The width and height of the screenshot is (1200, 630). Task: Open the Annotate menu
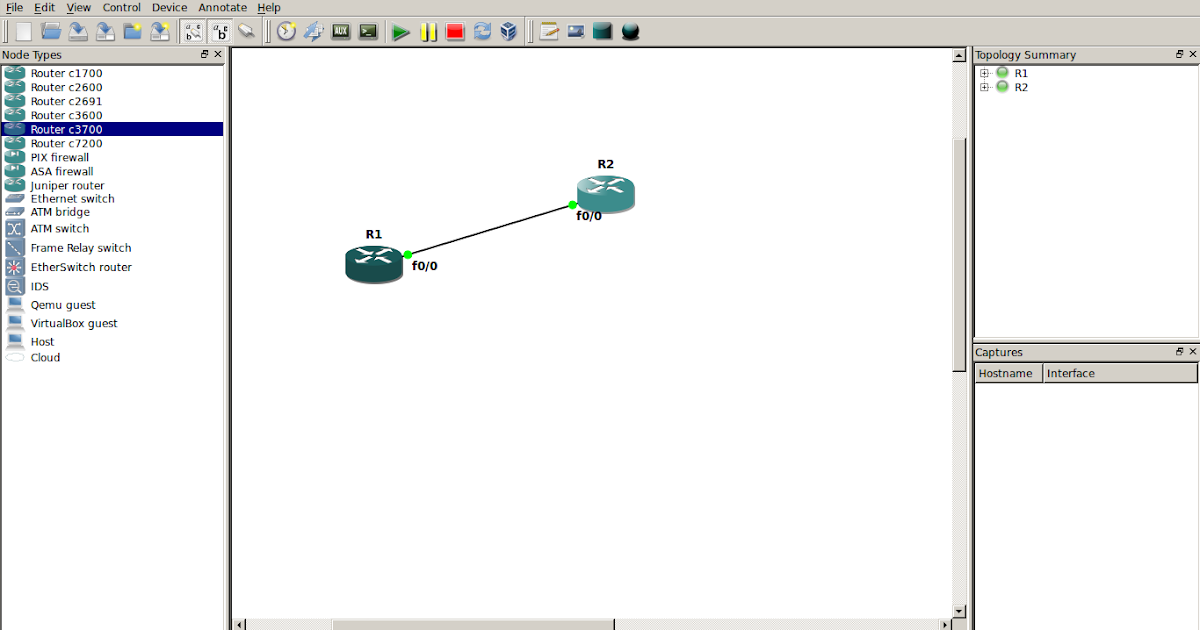[x=222, y=7]
